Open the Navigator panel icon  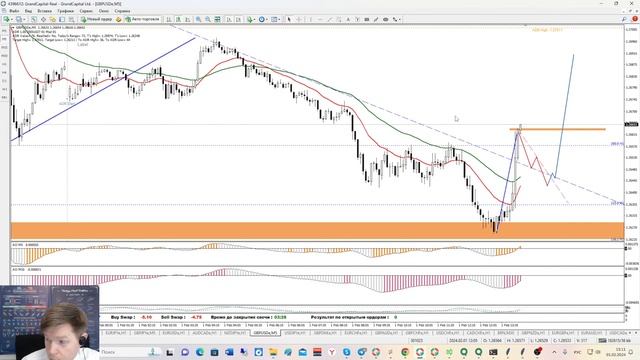coord(53,19)
